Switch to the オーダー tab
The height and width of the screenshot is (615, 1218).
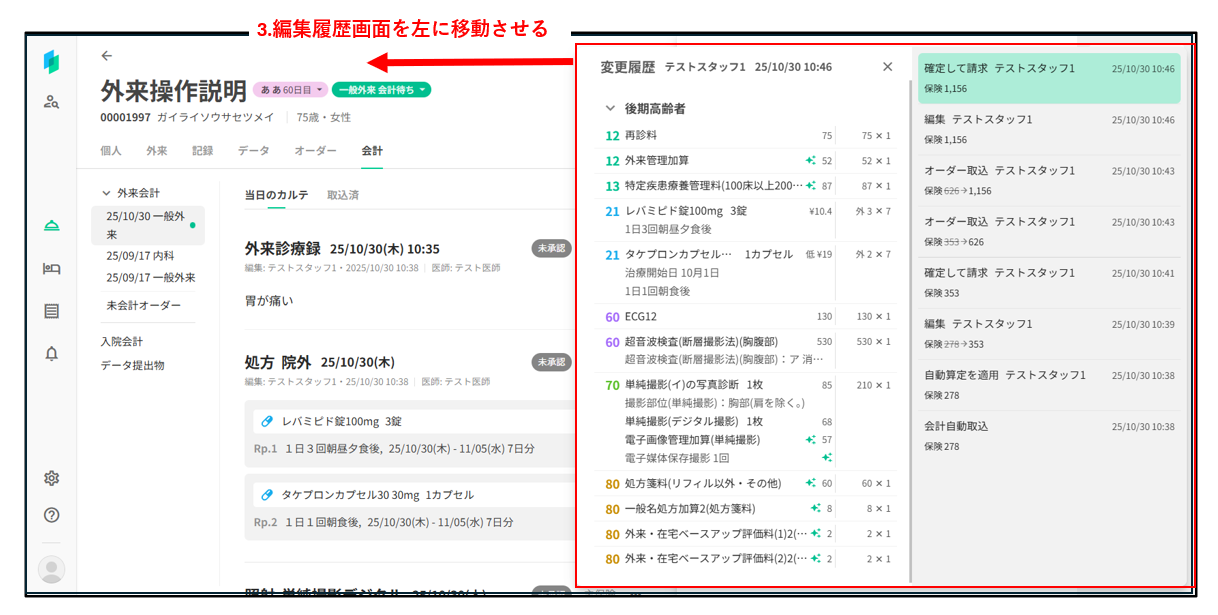click(x=315, y=151)
